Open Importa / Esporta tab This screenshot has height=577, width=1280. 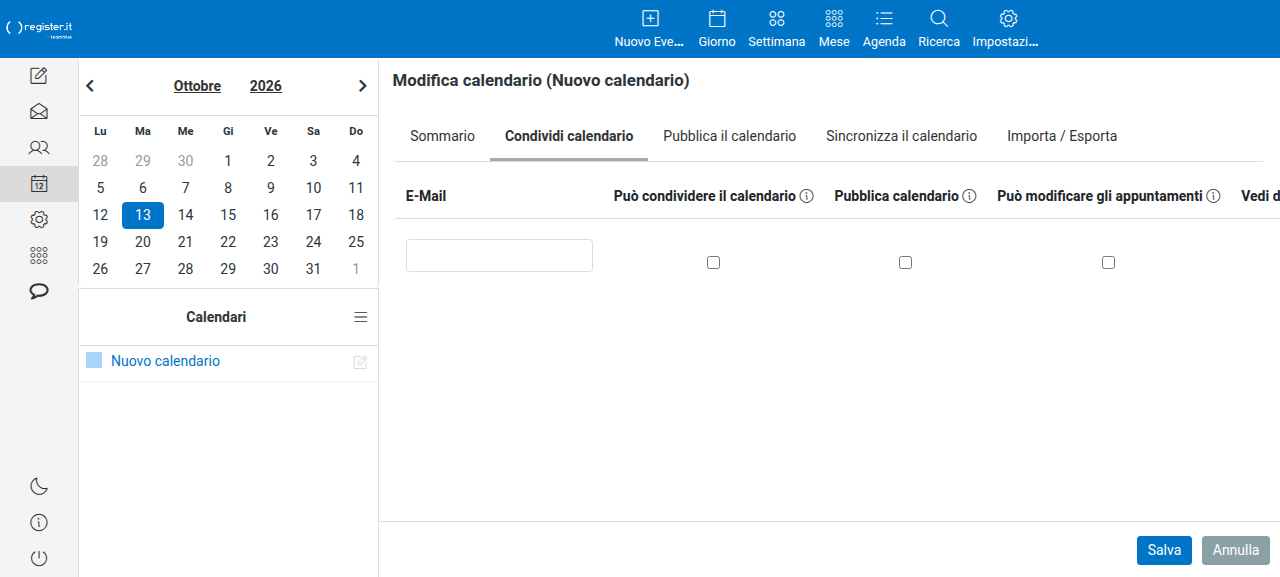(1062, 136)
